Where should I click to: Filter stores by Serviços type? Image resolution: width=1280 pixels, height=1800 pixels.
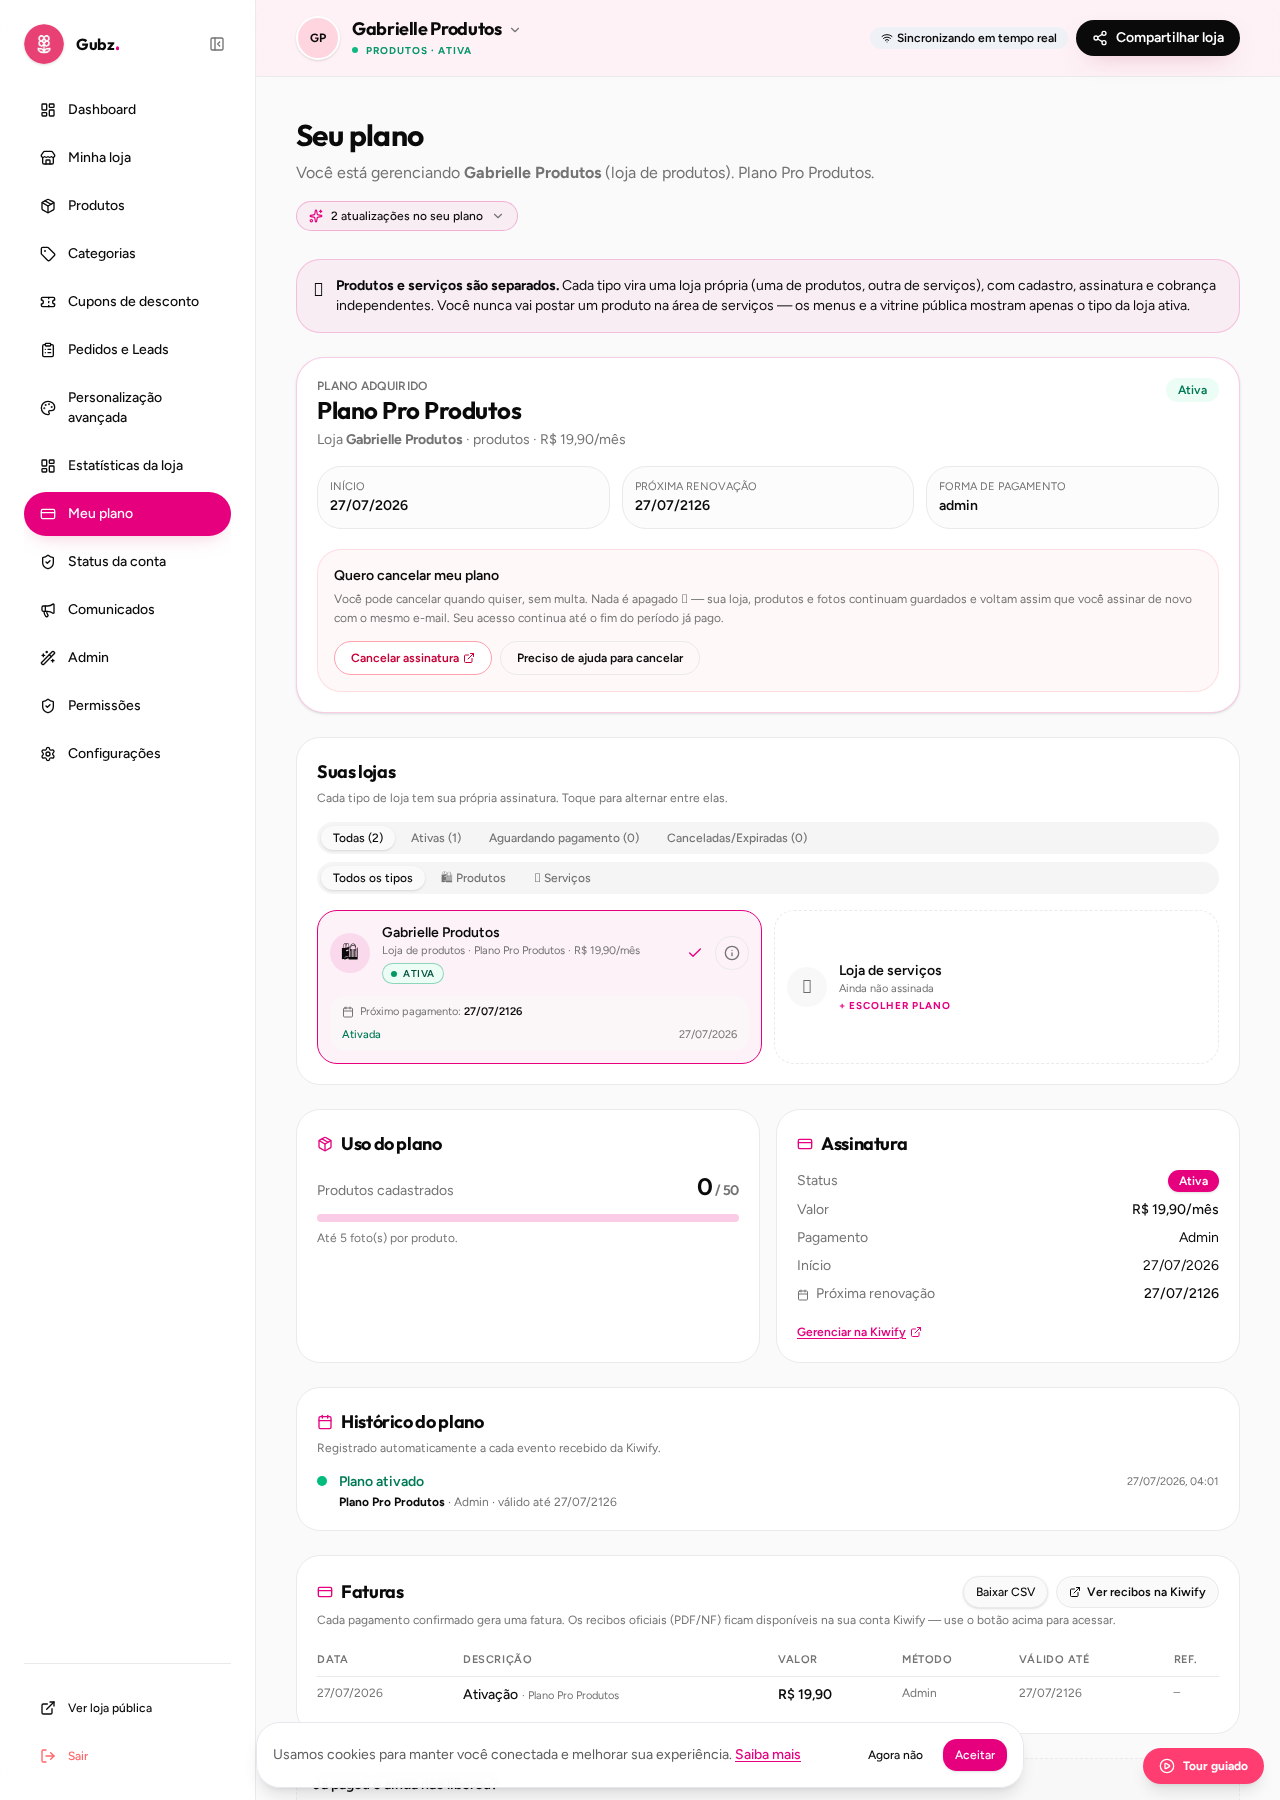point(562,878)
